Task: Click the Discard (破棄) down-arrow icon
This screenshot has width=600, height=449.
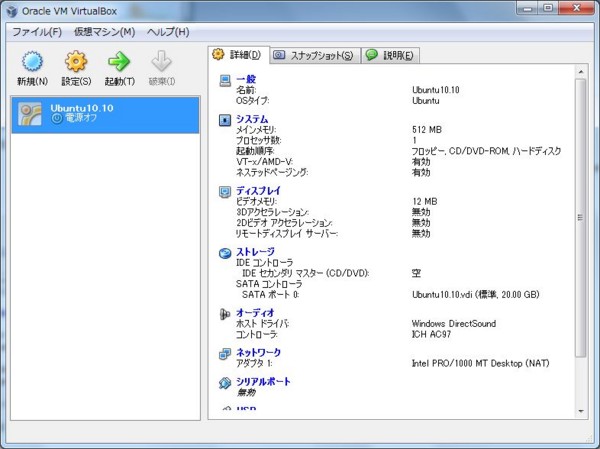Action: click(x=161, y=61)
